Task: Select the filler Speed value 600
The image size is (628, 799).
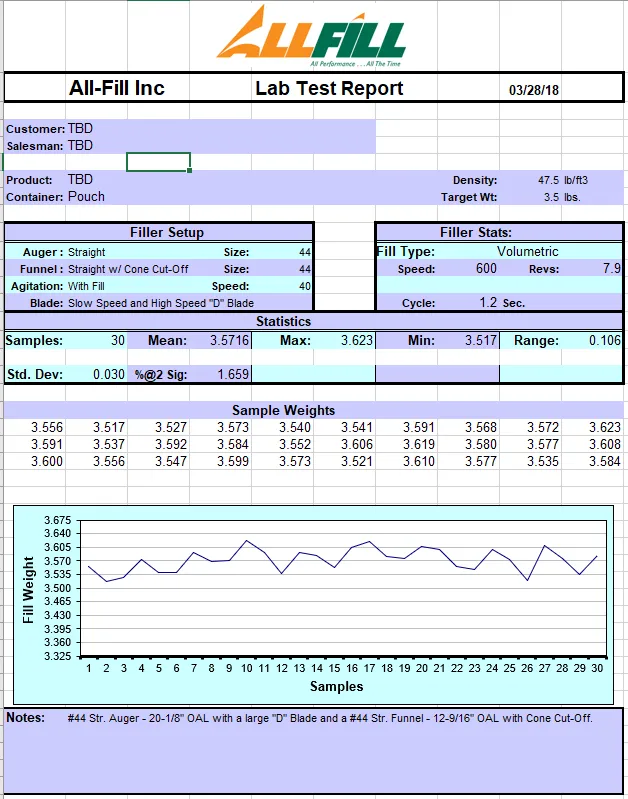Action: point(486,269)
